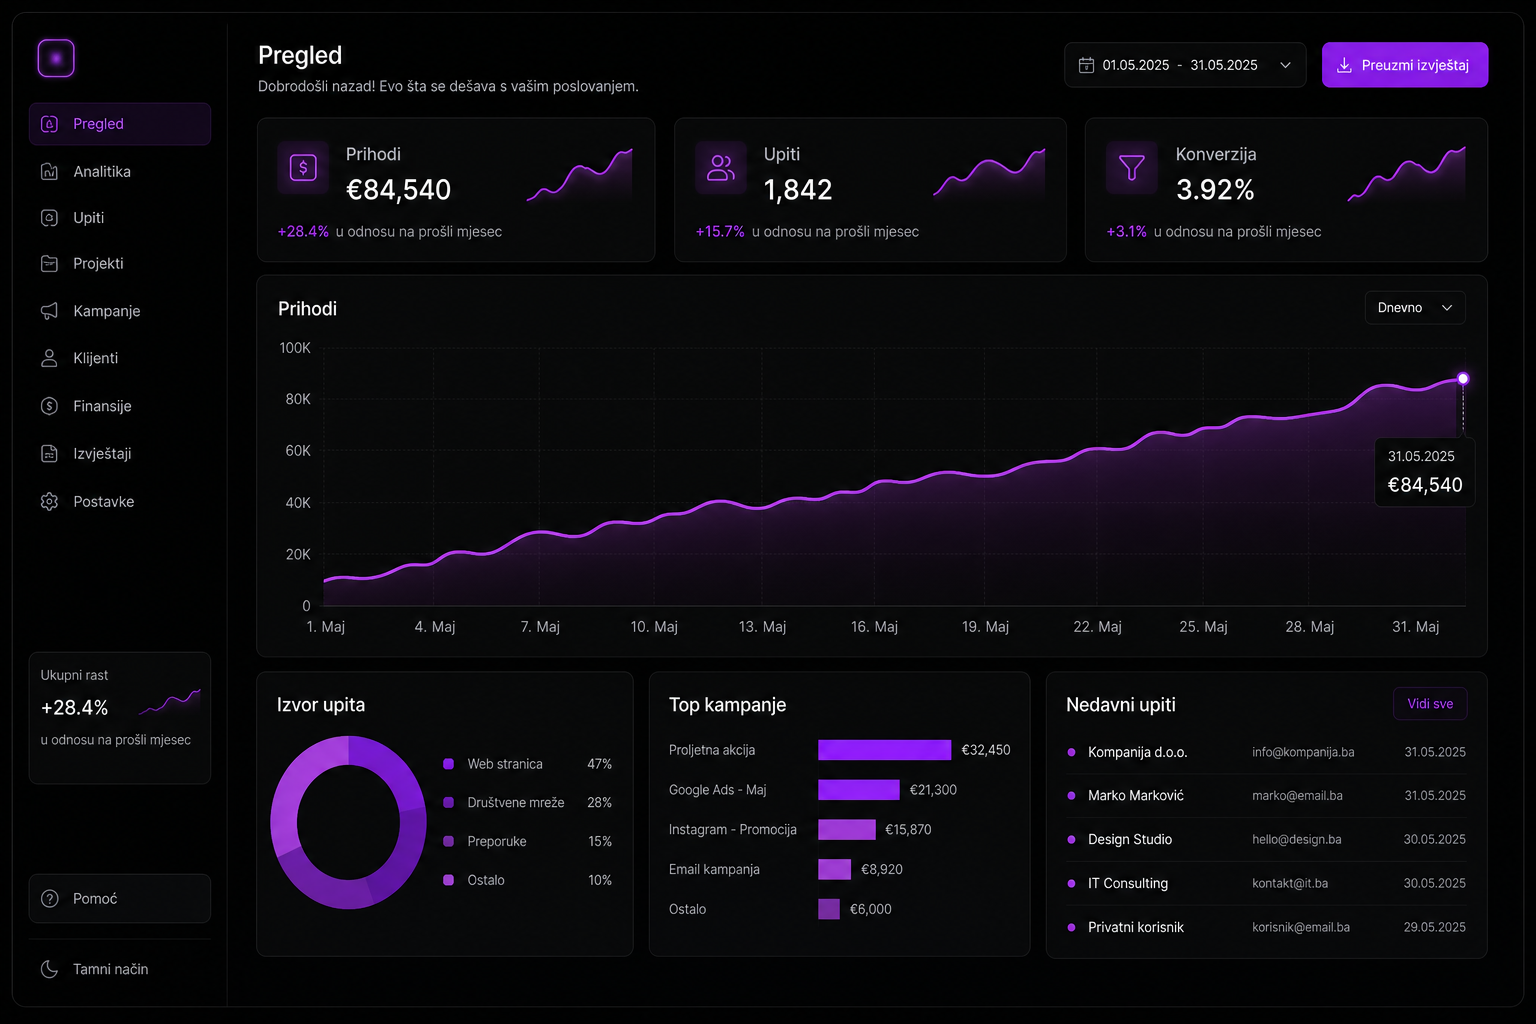This screenshot has height=1024, width=1536.
Task: Go to Analitika section
Action: [120, 171]
